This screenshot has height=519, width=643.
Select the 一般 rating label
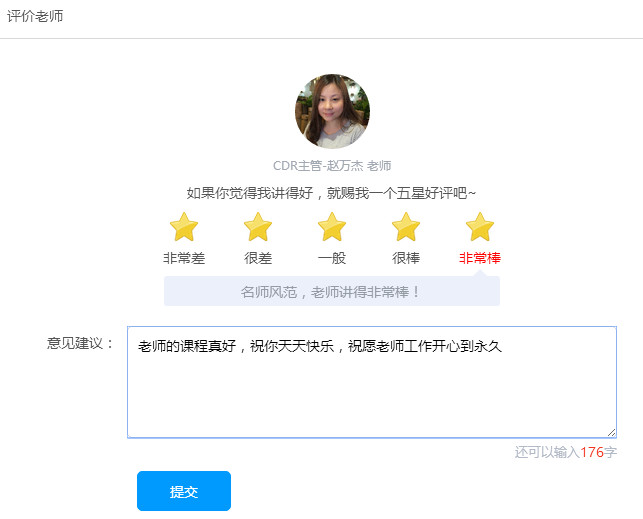(332, 258)
